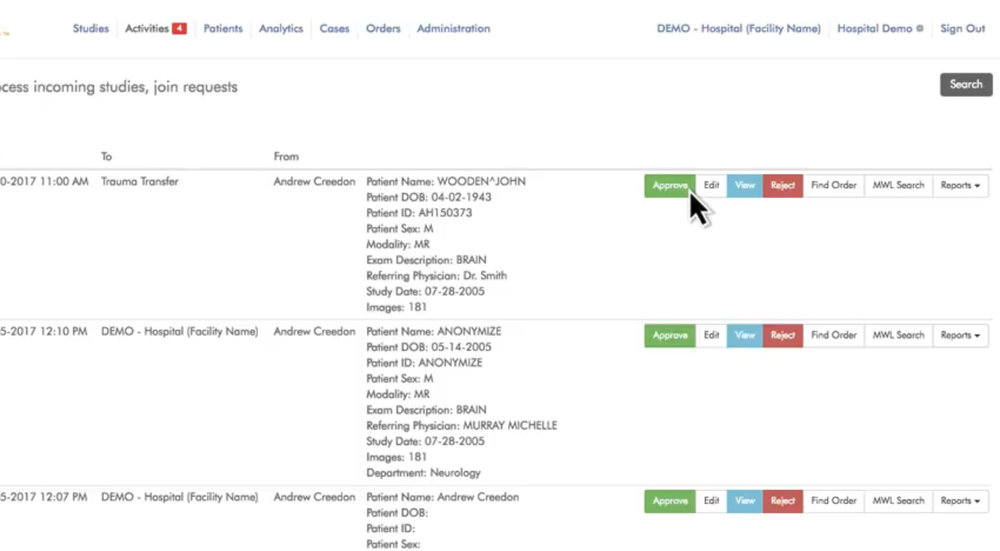This screenshot has width=1000, height=551.
Task: Reject the WOODEN^JOHN study
Action: tap(783, 186)
